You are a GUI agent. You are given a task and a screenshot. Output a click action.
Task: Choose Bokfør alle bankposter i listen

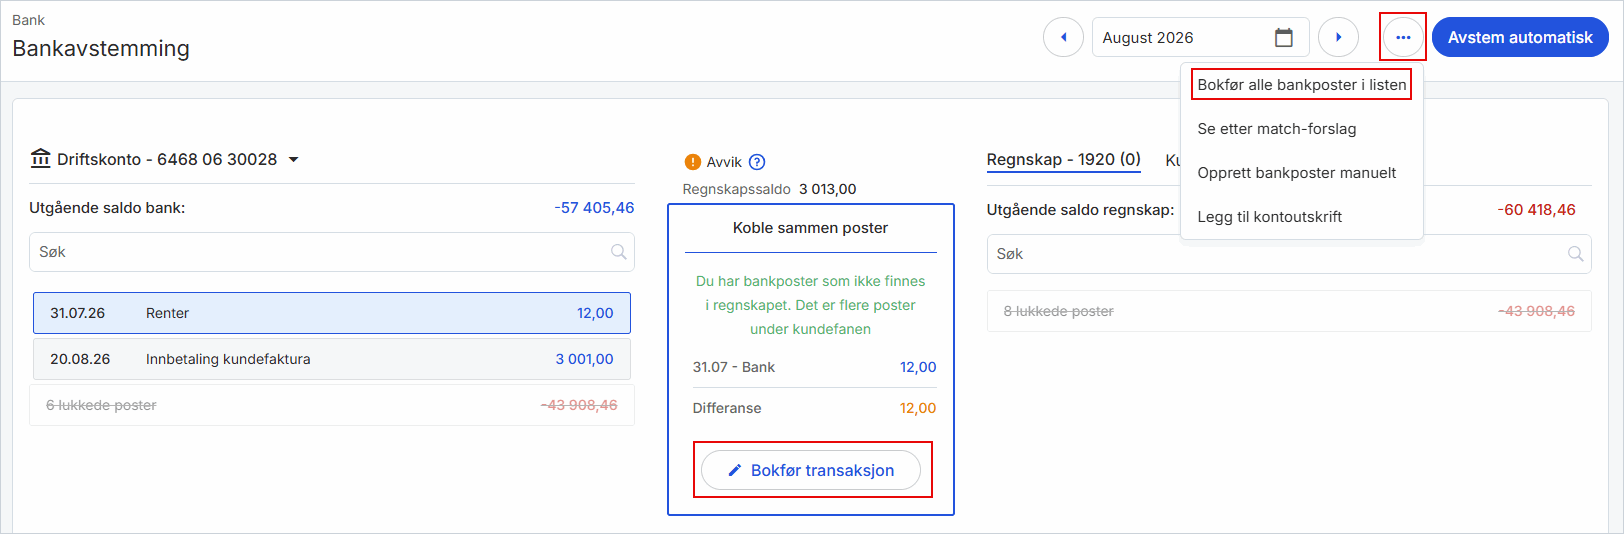(x=1301, y=85)
